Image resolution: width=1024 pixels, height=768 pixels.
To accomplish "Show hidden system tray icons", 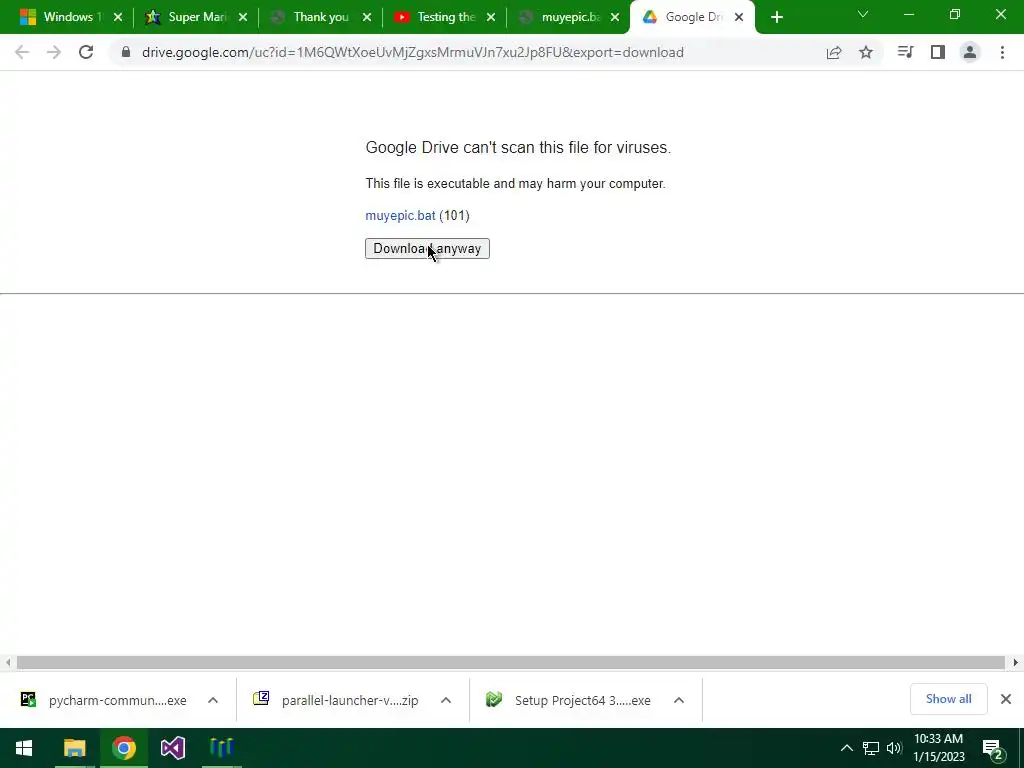I will (x=846, y=748).
